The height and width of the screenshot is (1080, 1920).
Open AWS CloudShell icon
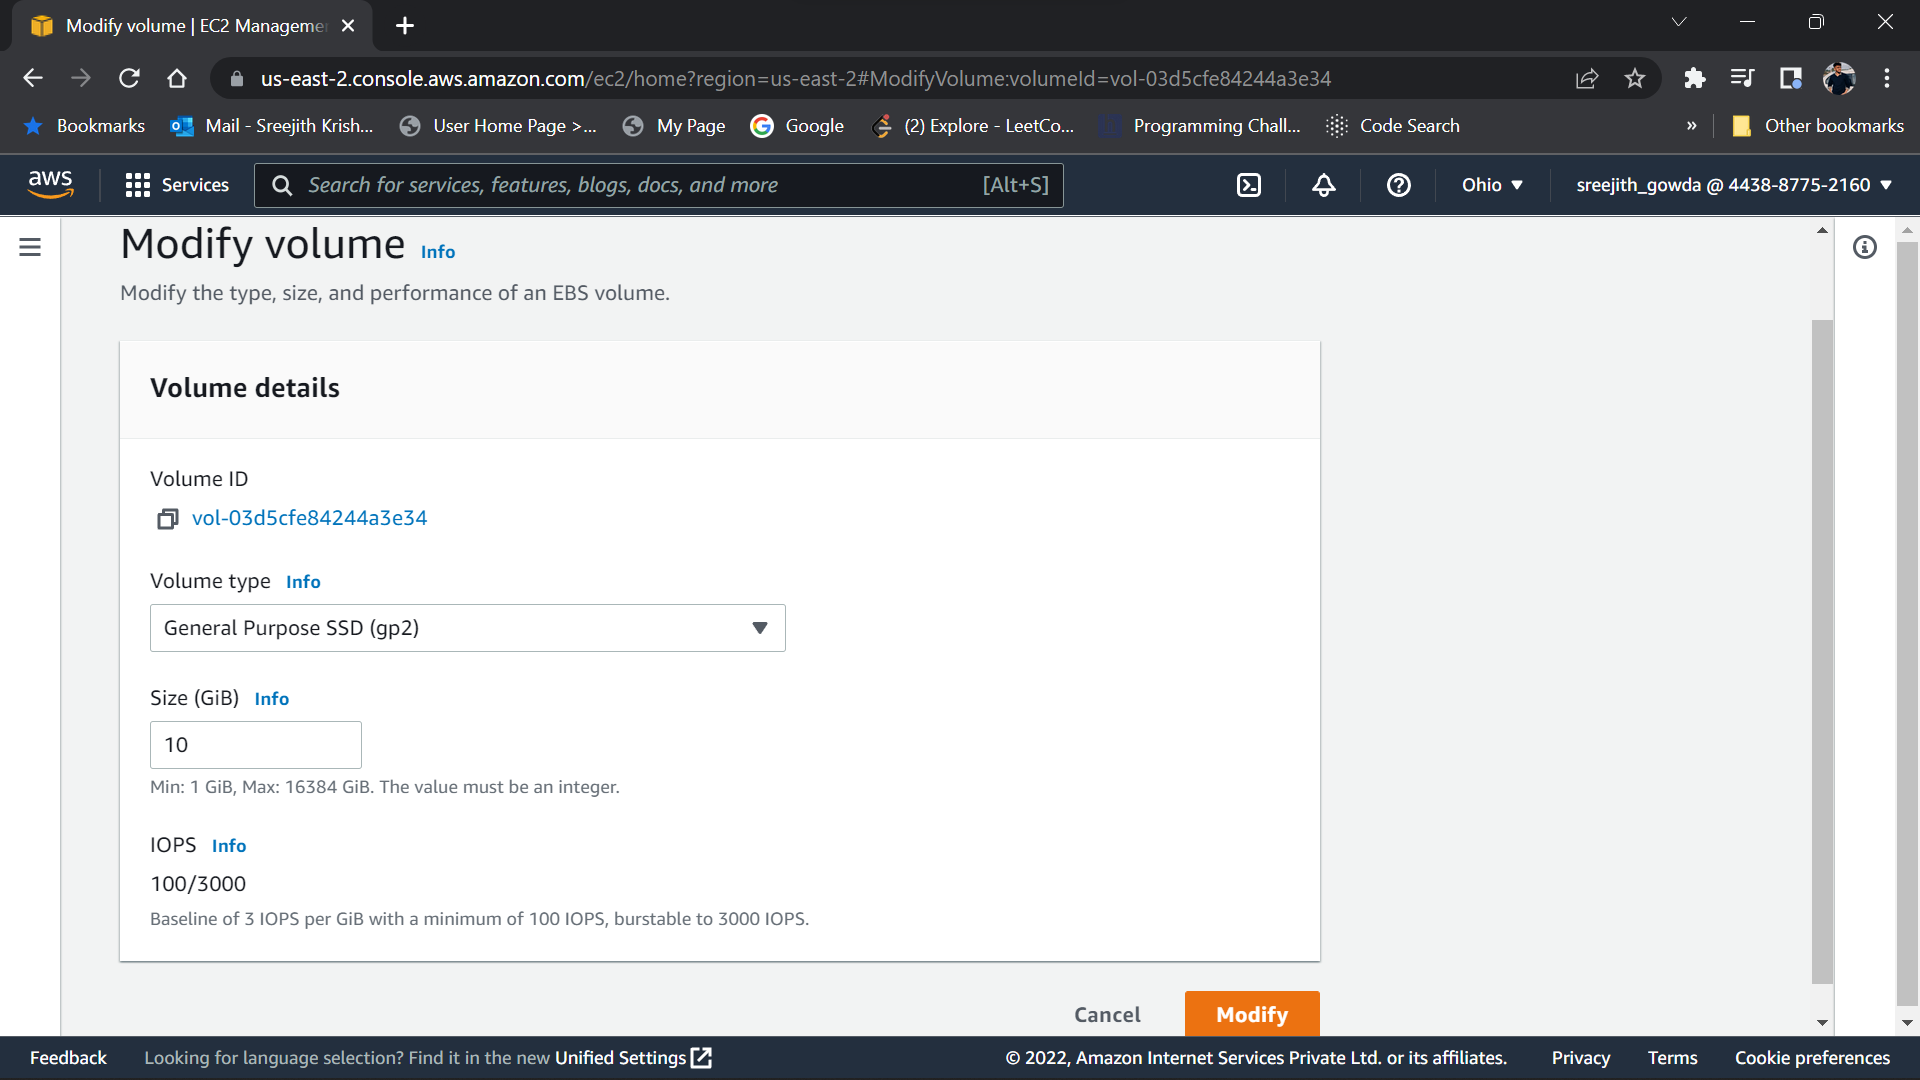tap(1249, 185)
